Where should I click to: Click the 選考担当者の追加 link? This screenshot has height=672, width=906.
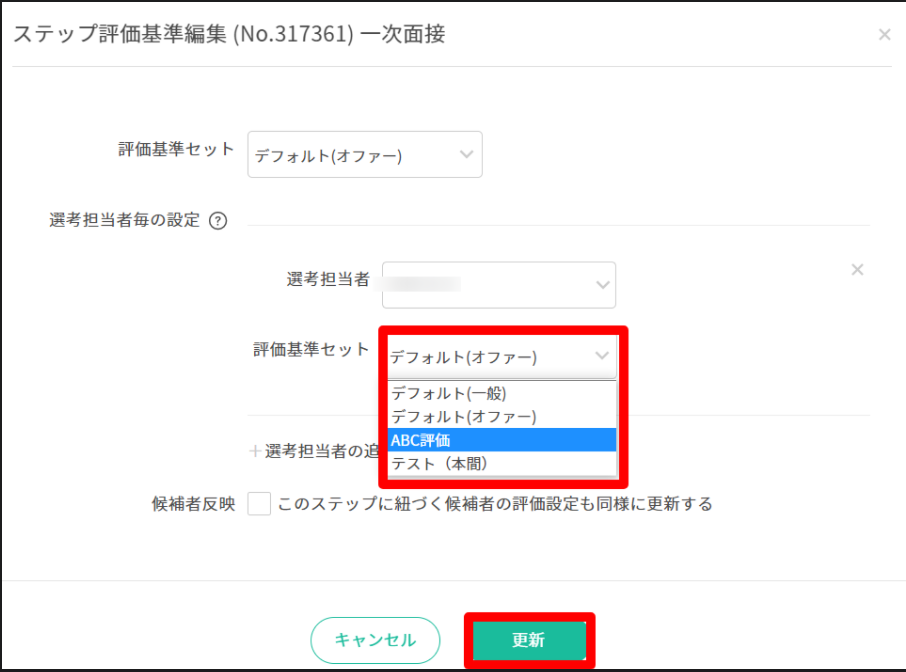[320, 451]
